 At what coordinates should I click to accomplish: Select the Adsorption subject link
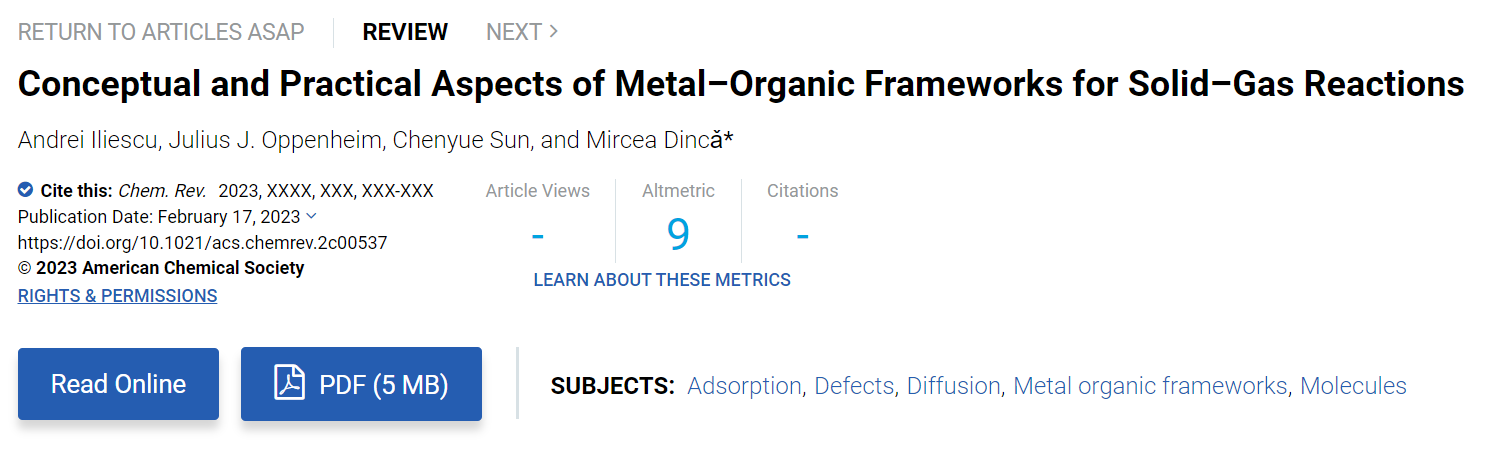tap(745, 386)
